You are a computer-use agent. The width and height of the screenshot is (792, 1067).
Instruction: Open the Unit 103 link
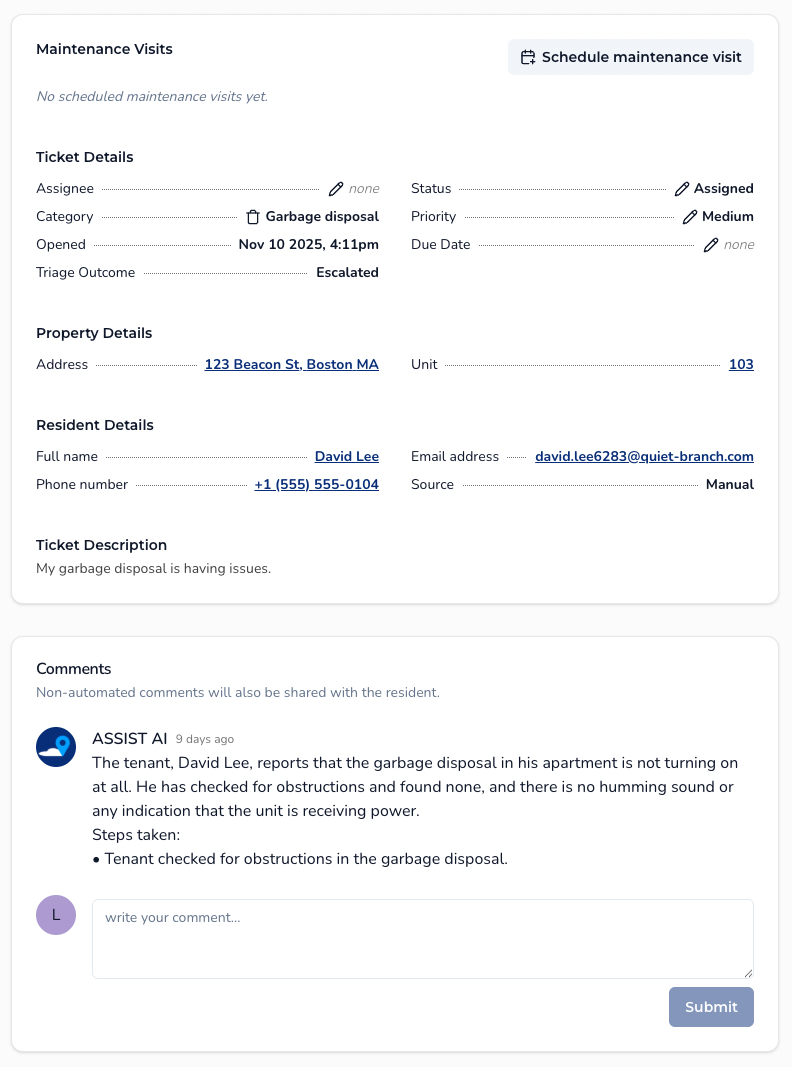coord(741,364)
